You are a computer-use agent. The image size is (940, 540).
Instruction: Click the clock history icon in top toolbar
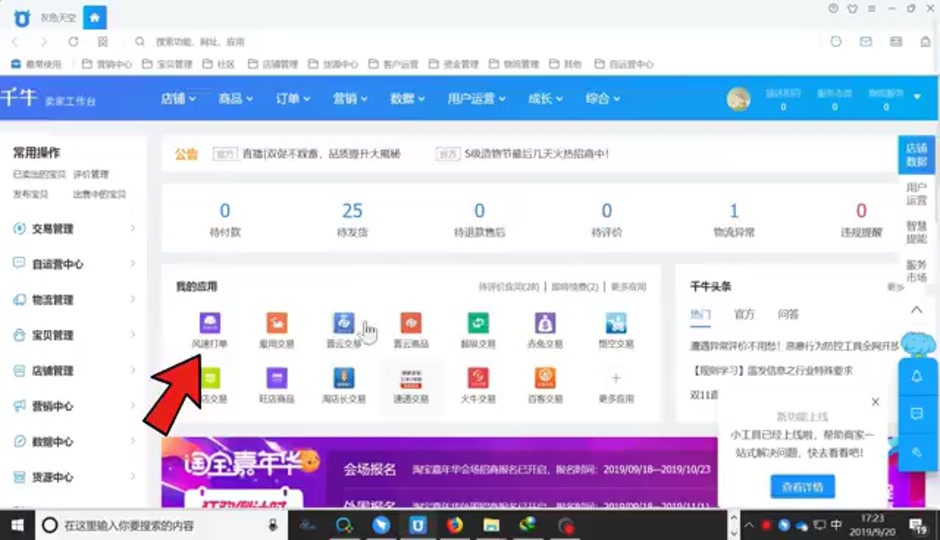[x=836, y=41]
